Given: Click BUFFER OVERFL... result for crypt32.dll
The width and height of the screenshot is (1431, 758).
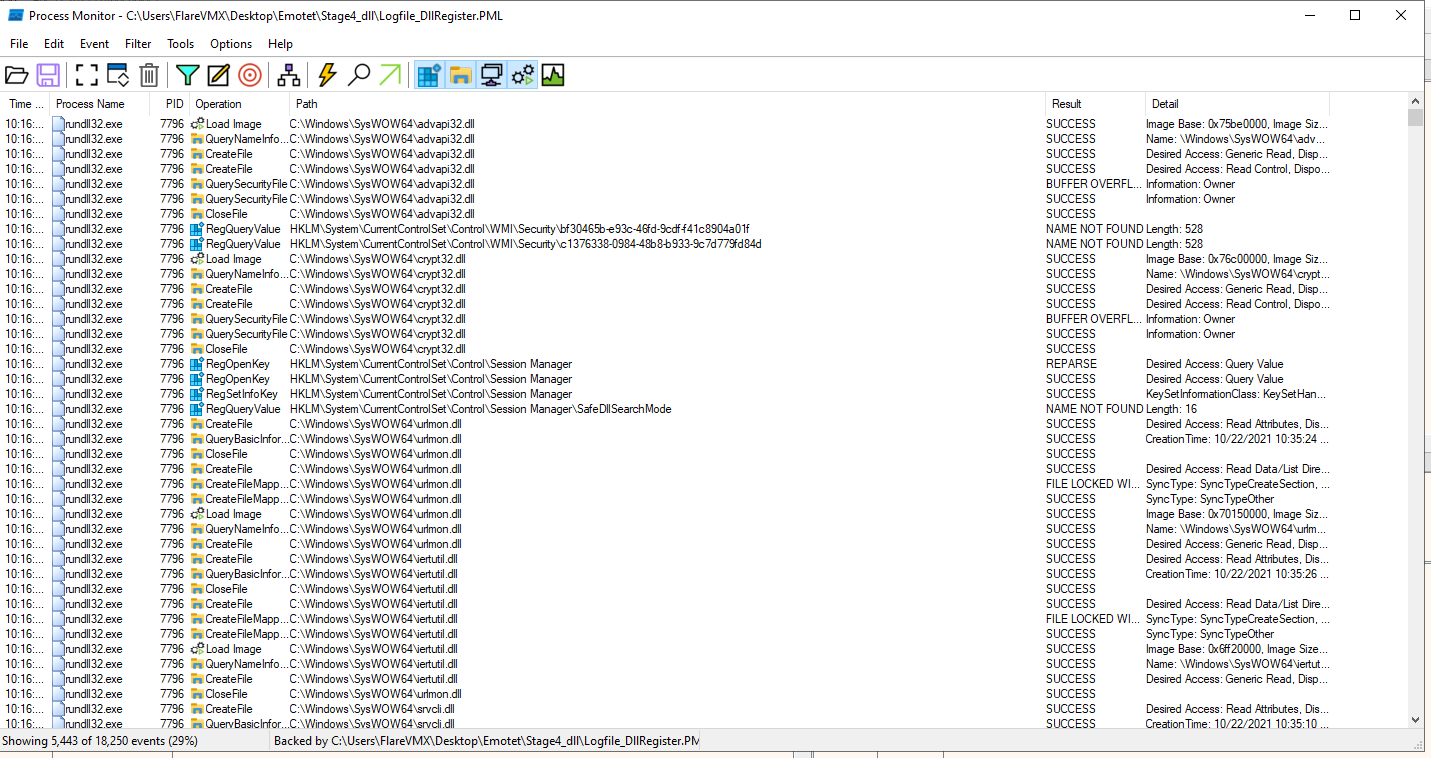Looking at the screenshot, I should [x=1093, y=319].
